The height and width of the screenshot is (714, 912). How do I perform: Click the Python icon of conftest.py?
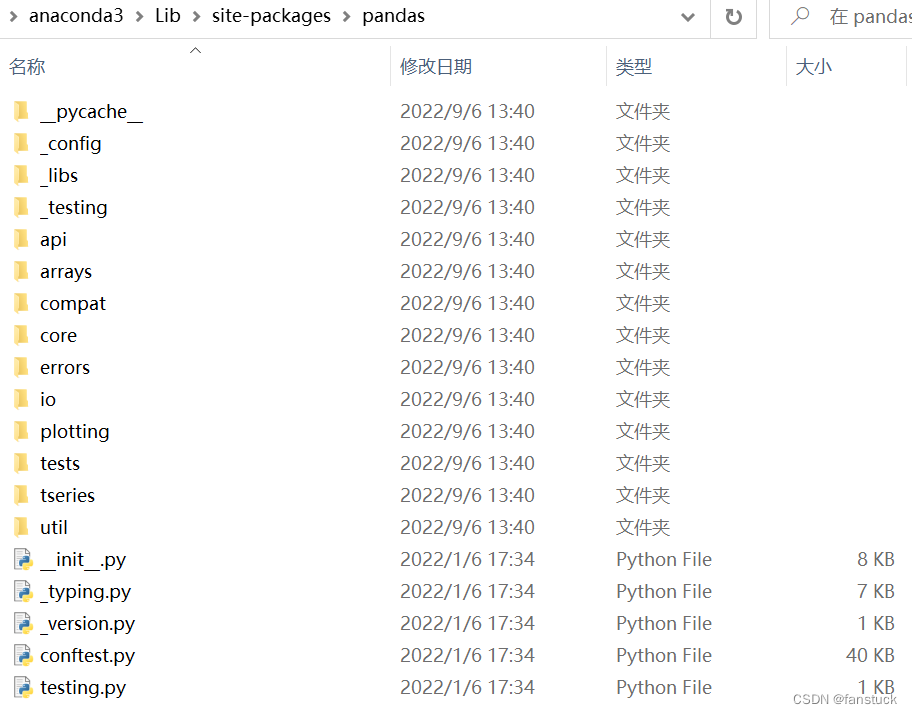click(x=23, y=655)
